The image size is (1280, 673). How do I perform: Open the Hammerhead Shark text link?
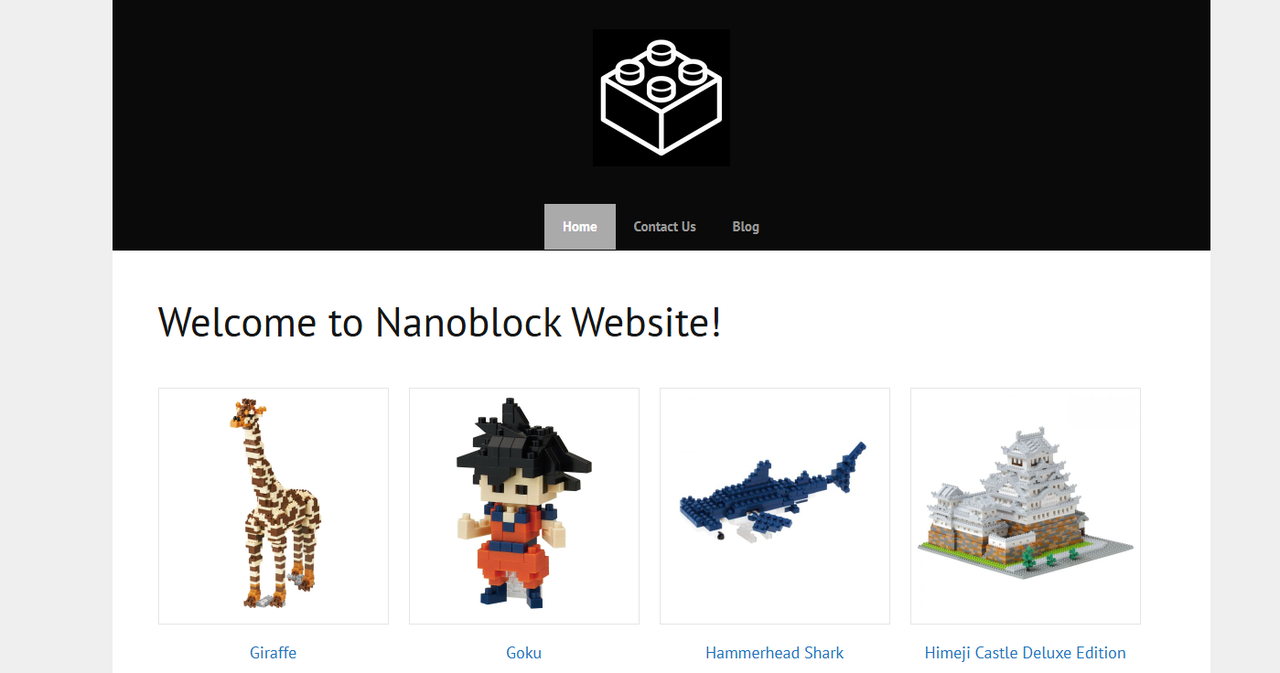775,653
